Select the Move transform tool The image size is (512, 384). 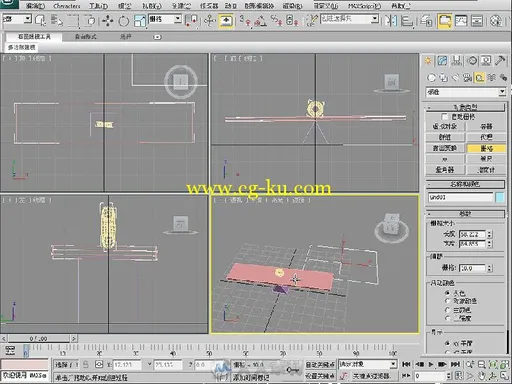(107, 21)
